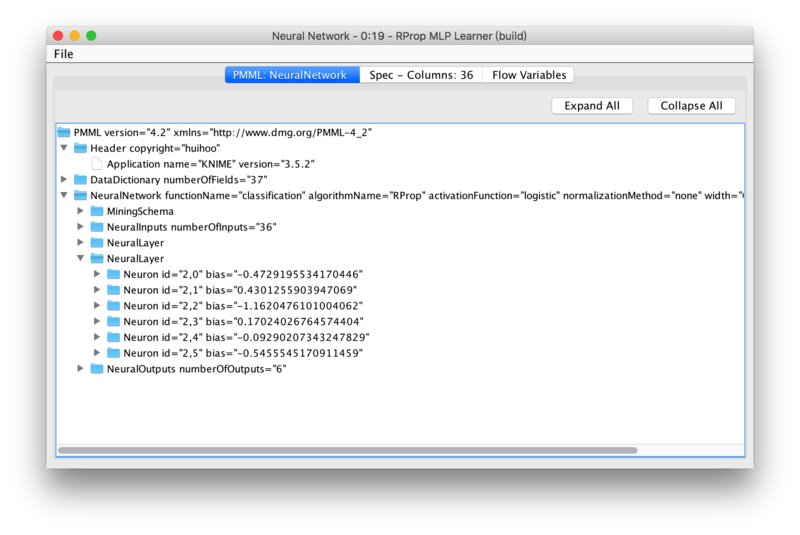Collapse the NeuralNetwork node arrow

(x=65, y=196)
